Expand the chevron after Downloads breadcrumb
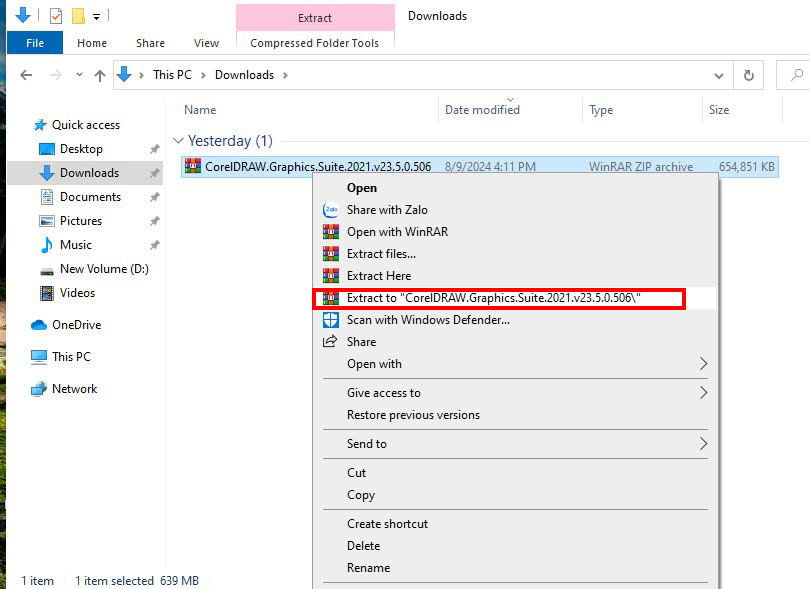Image resolution: width=810 pixels, height=589 pixels. [x=285, y=75]
